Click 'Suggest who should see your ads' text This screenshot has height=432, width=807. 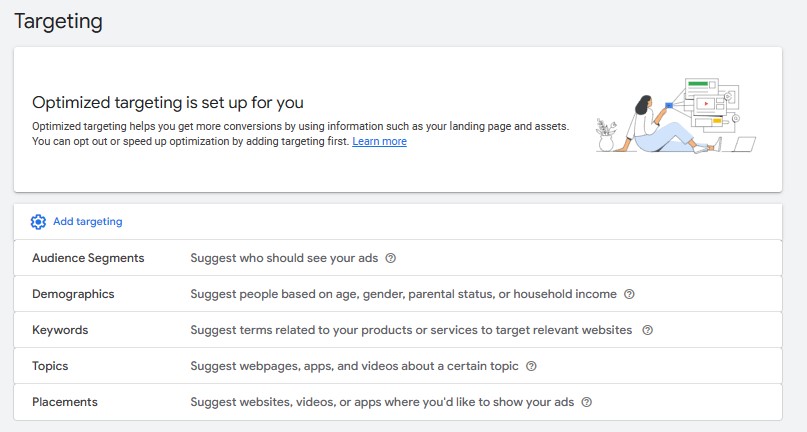284,258
